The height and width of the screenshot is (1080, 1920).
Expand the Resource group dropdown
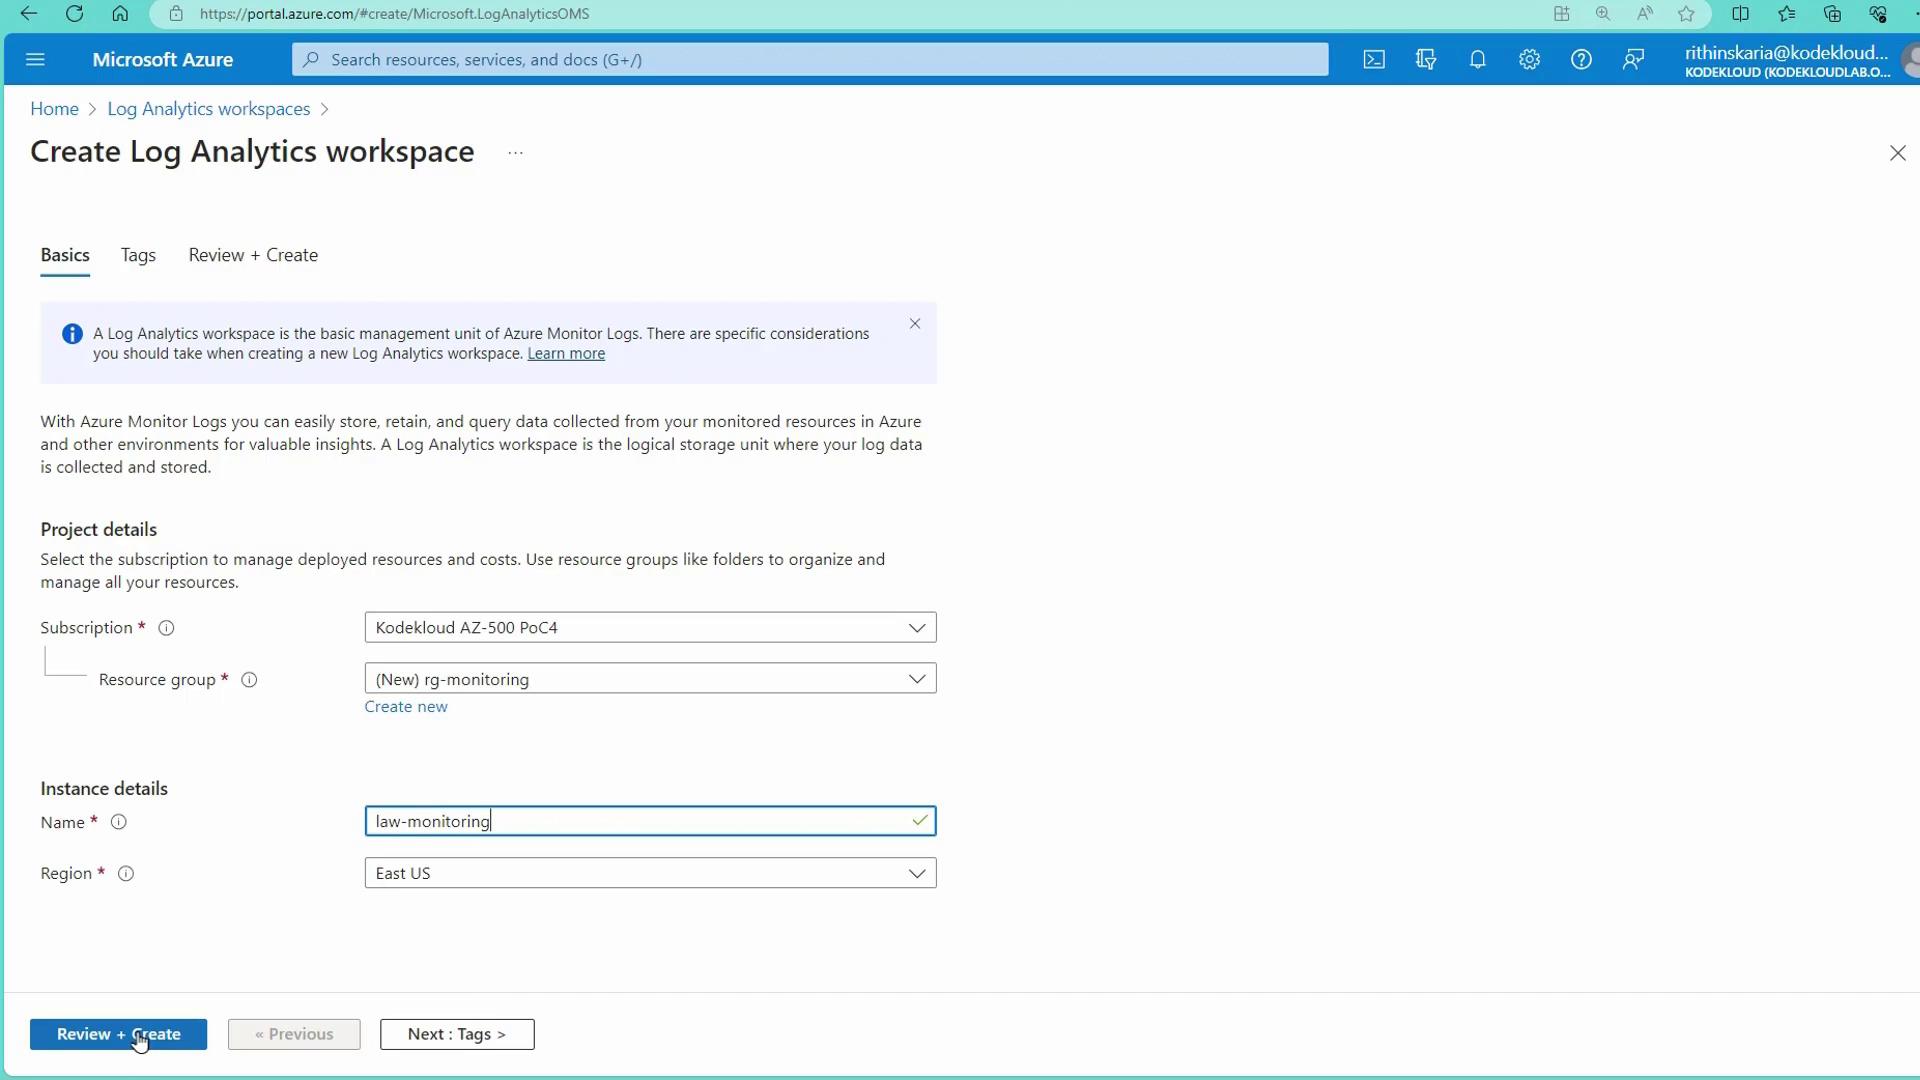point(650,679)
